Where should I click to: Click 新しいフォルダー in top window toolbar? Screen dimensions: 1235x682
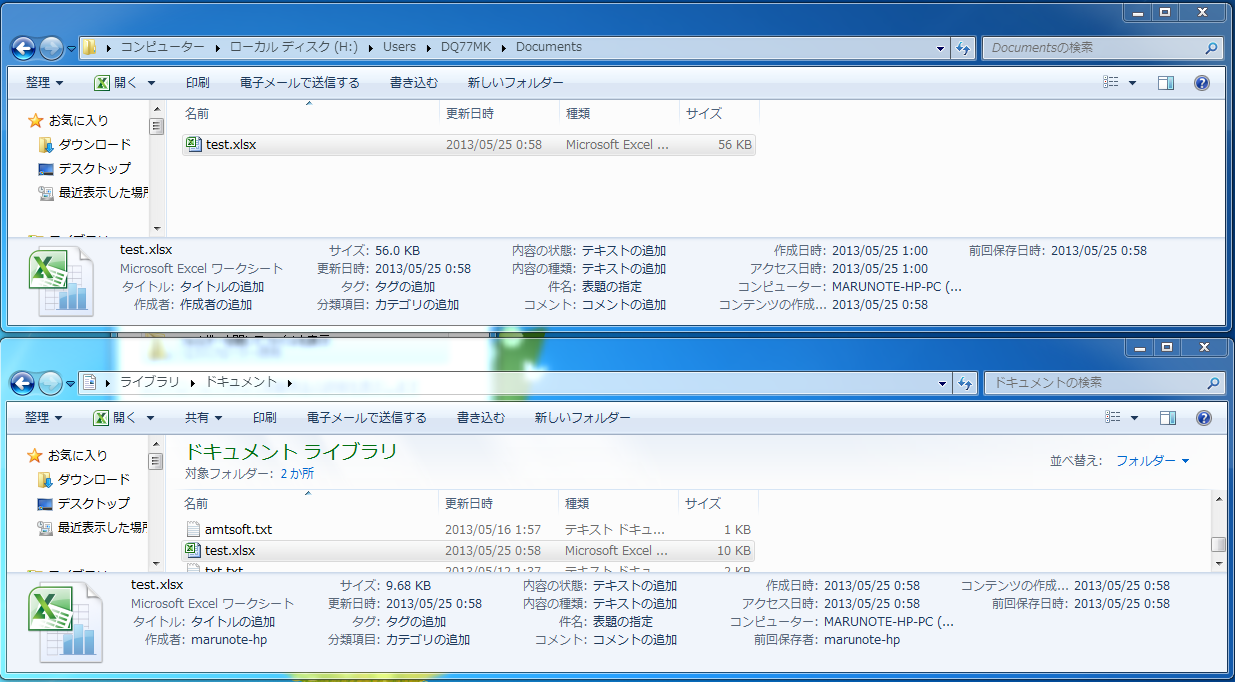point(516,83)
